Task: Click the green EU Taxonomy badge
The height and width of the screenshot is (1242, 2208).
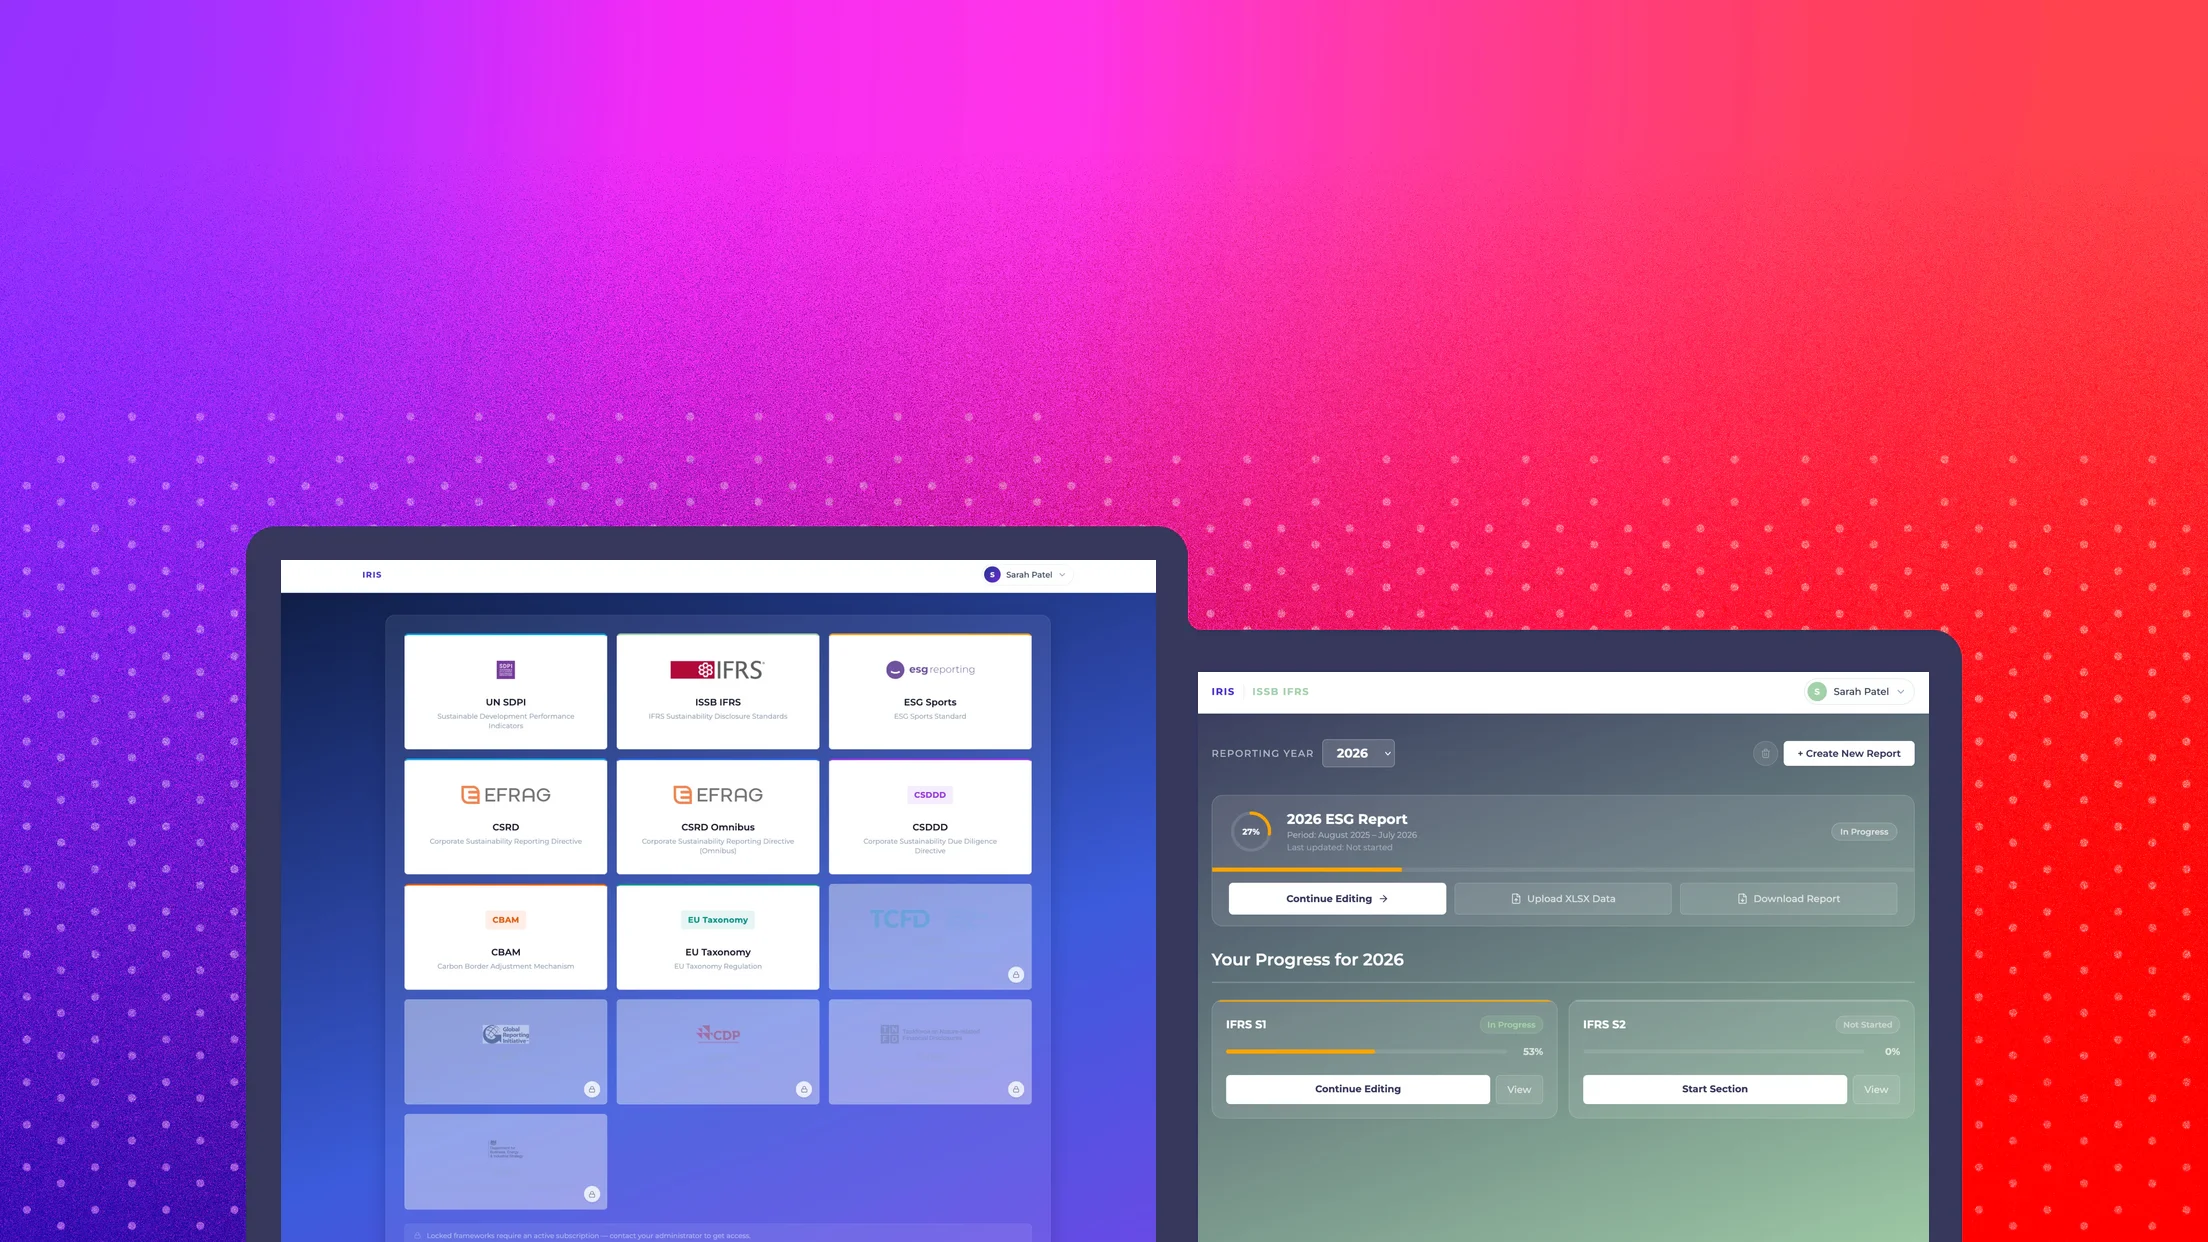Action: coord(718,920)
